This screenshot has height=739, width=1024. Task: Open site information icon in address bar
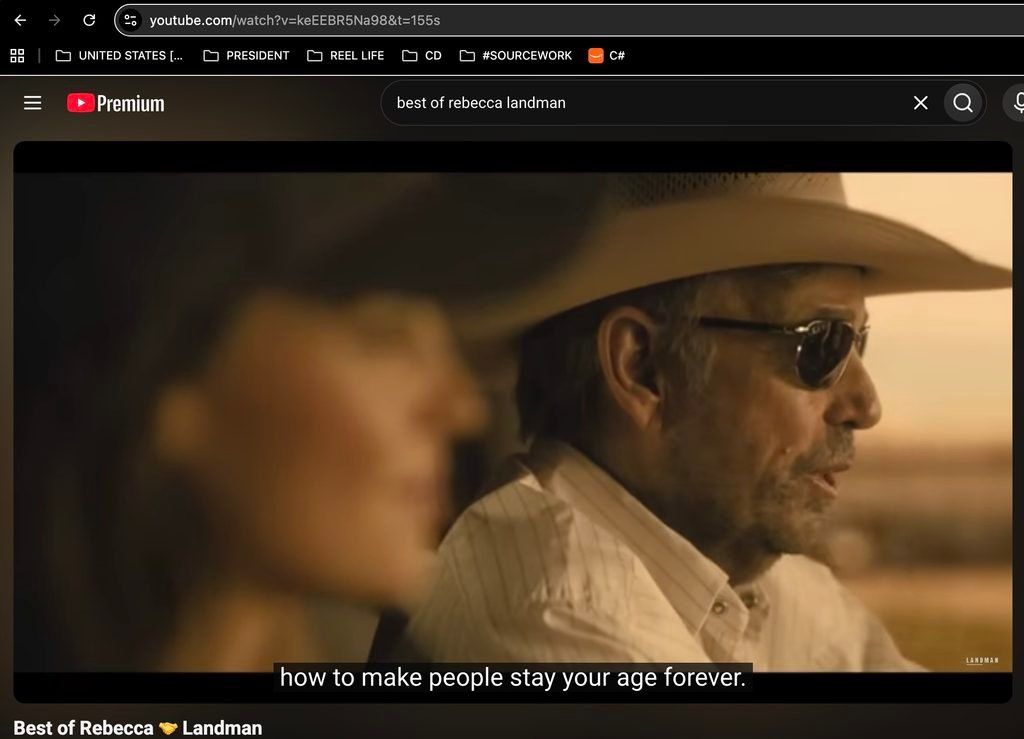click(x=131, y=20)
